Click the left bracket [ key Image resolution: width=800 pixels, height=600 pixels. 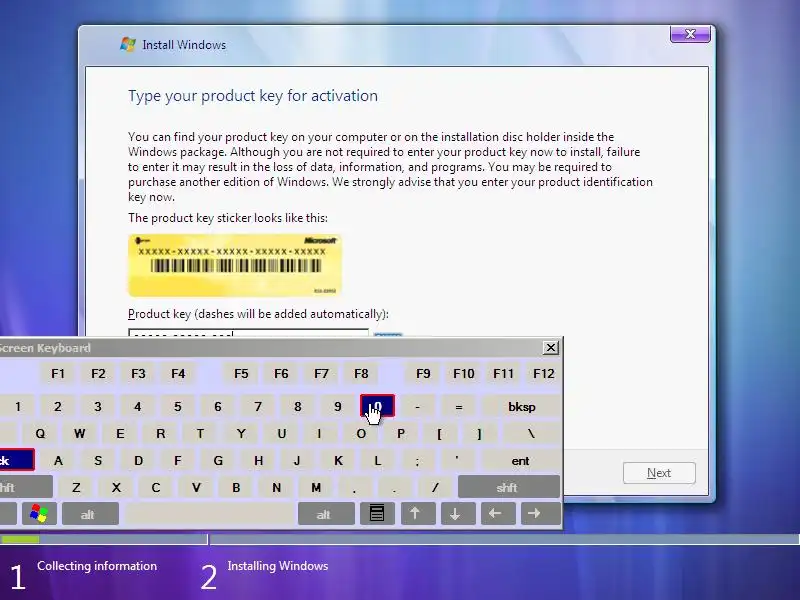tap(439, 434)
